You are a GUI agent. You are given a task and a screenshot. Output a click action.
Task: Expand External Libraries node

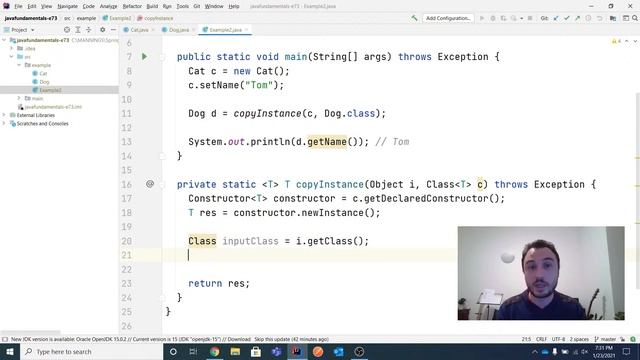[4, 115]
